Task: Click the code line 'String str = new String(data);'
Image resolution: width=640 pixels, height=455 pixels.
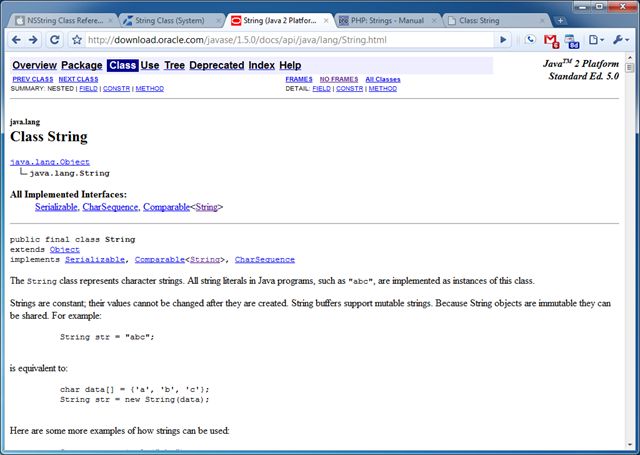Action: [135, 400]
